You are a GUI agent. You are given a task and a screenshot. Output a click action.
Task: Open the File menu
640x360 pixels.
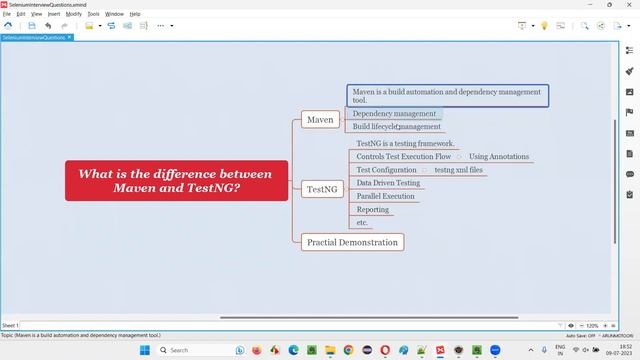point(7,14)
